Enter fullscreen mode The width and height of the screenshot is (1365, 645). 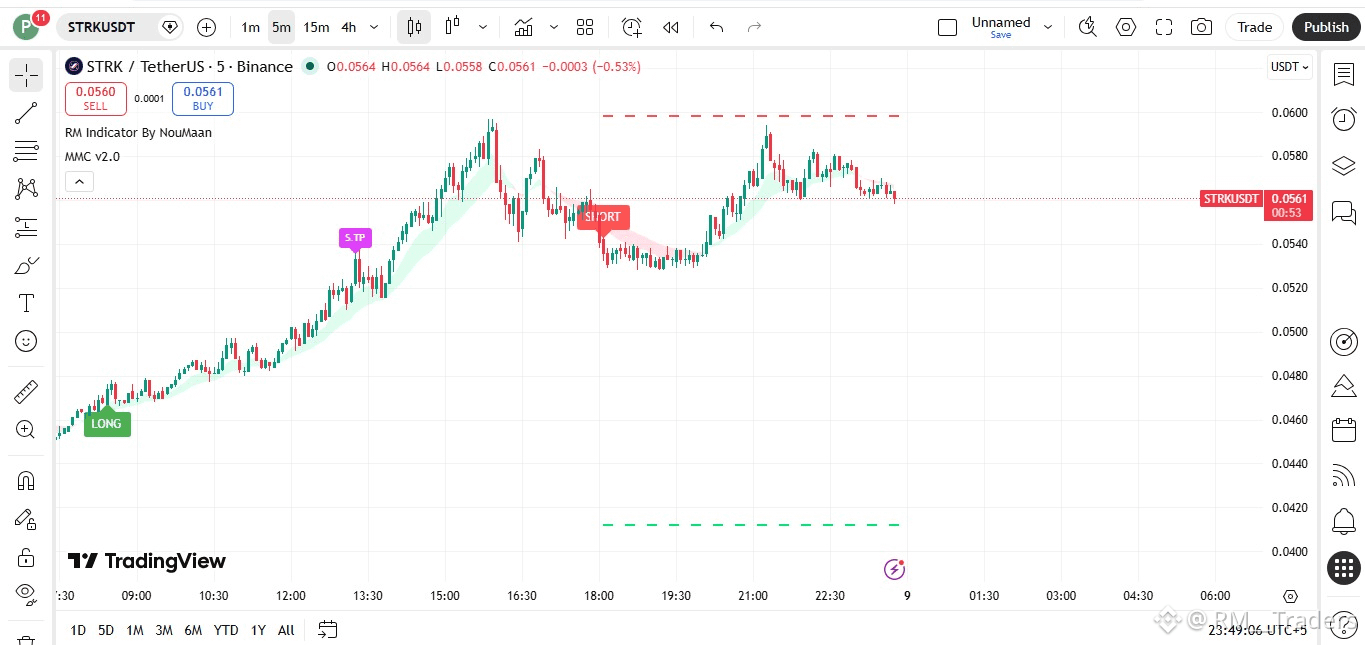click(1164, 27)
